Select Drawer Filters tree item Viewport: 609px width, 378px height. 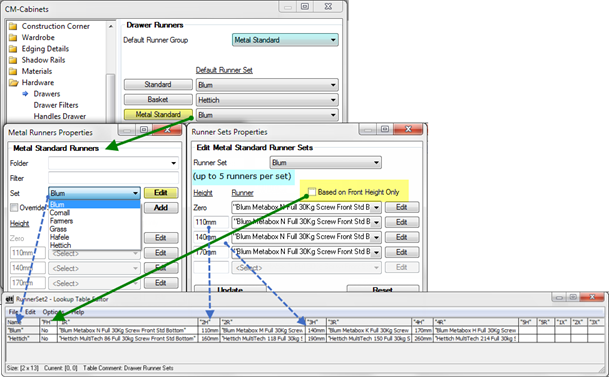[x=56, y=105]
